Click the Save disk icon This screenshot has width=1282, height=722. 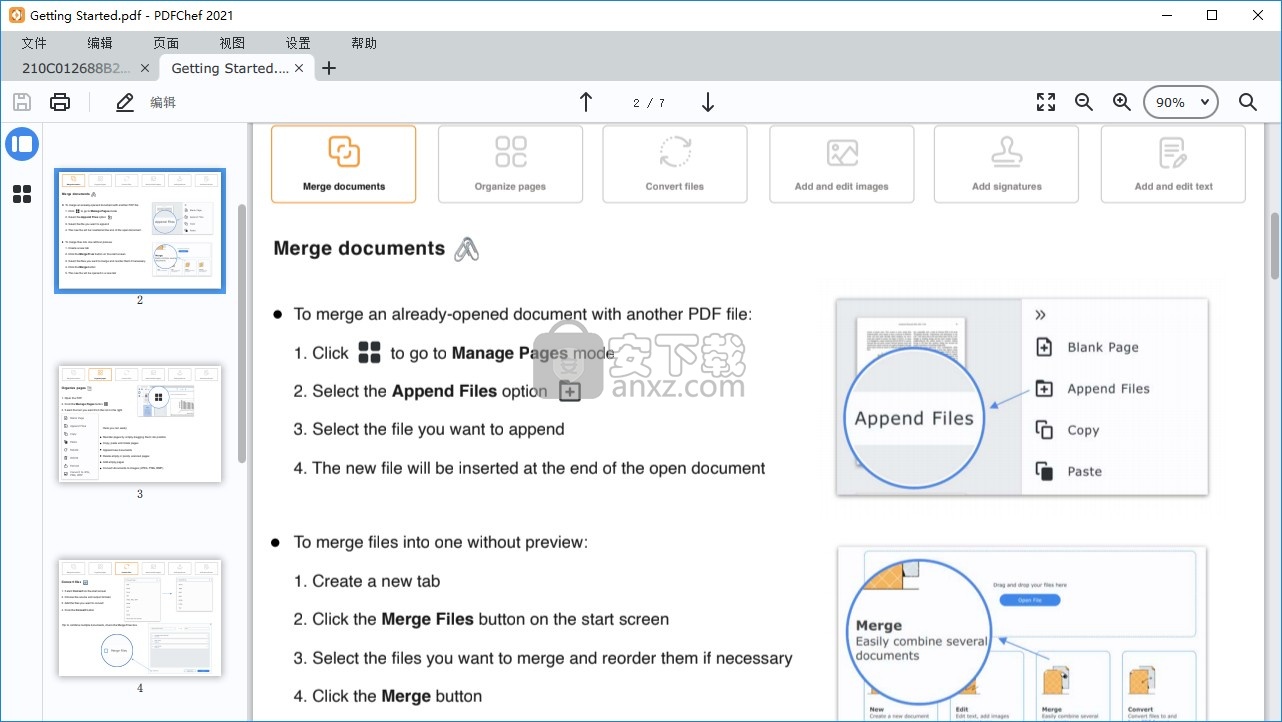[x=22, y=102]
